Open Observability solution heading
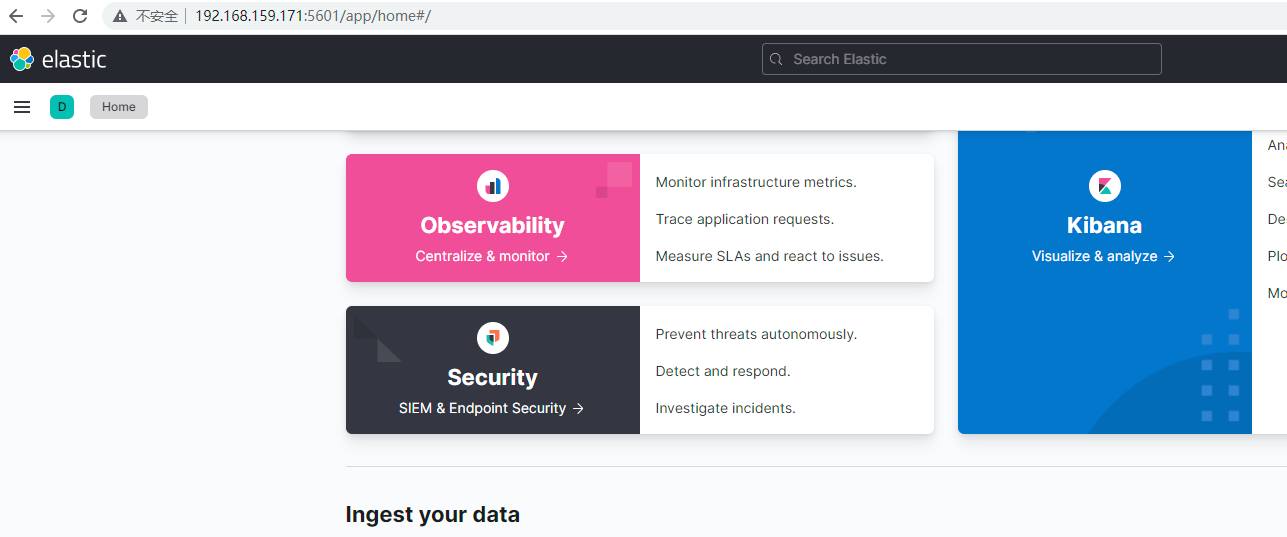This screenshot has width=1287, height=537. tap(493, 225)
